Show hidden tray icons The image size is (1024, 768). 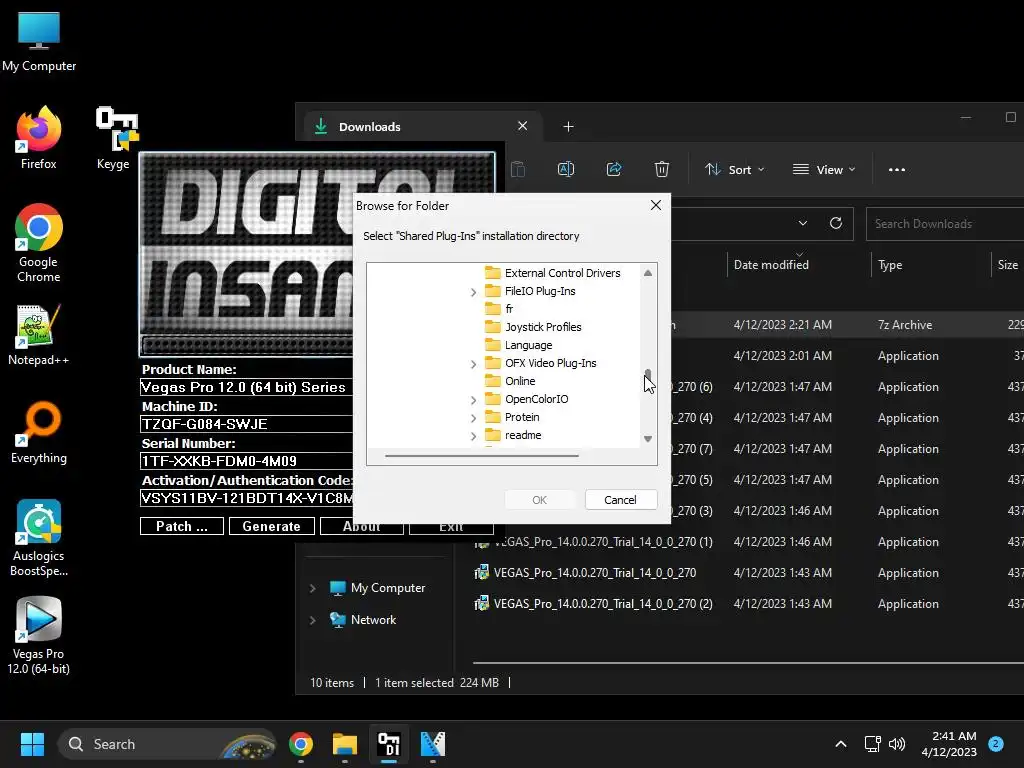coord(841,744)
